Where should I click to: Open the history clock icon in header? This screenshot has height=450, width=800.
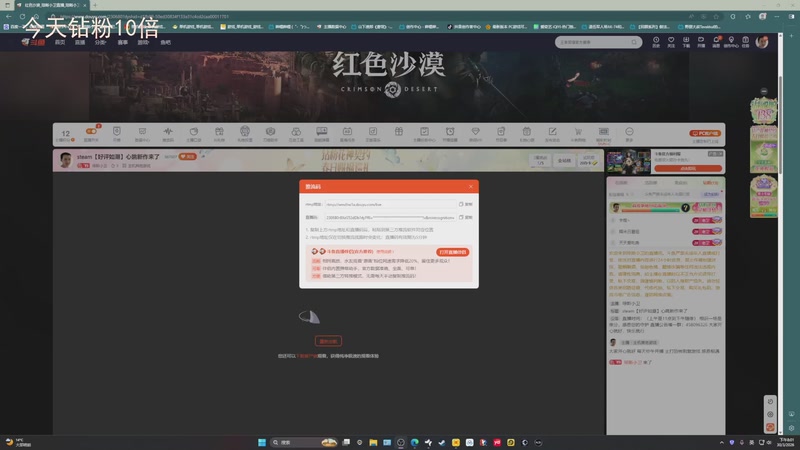(656, 40)
